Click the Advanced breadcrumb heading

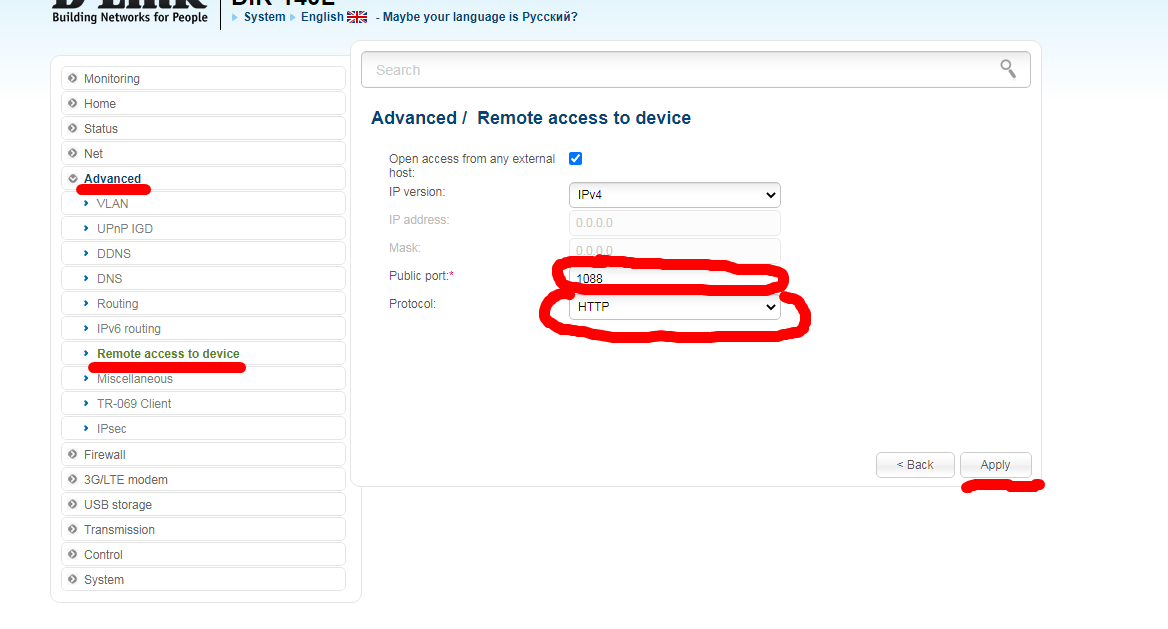pyautogui.click(x=414, y=118)
